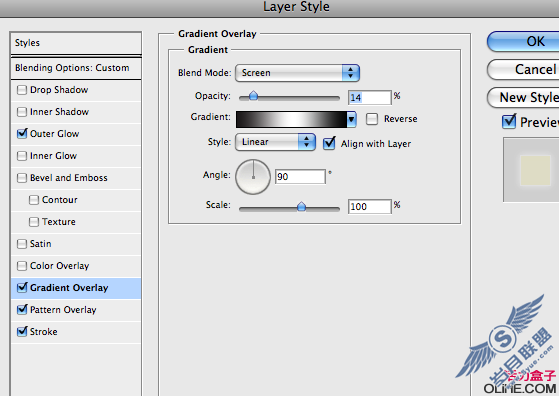Screen dimensions: 559x396
Task: Select the Texture label row
Action: point(76,222)
